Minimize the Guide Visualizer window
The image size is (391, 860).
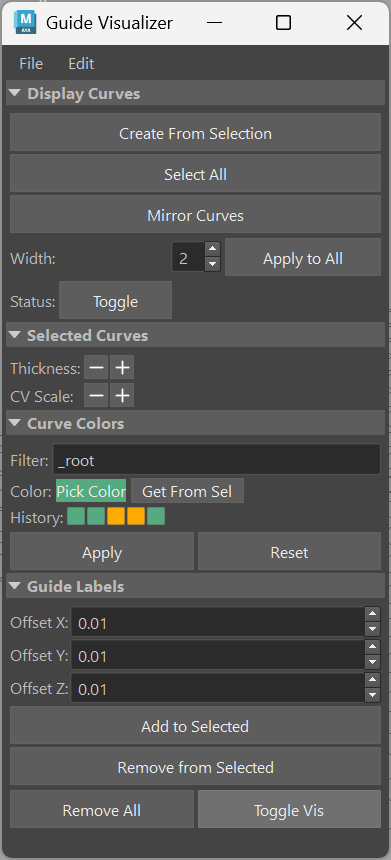(x=215, y=22)
